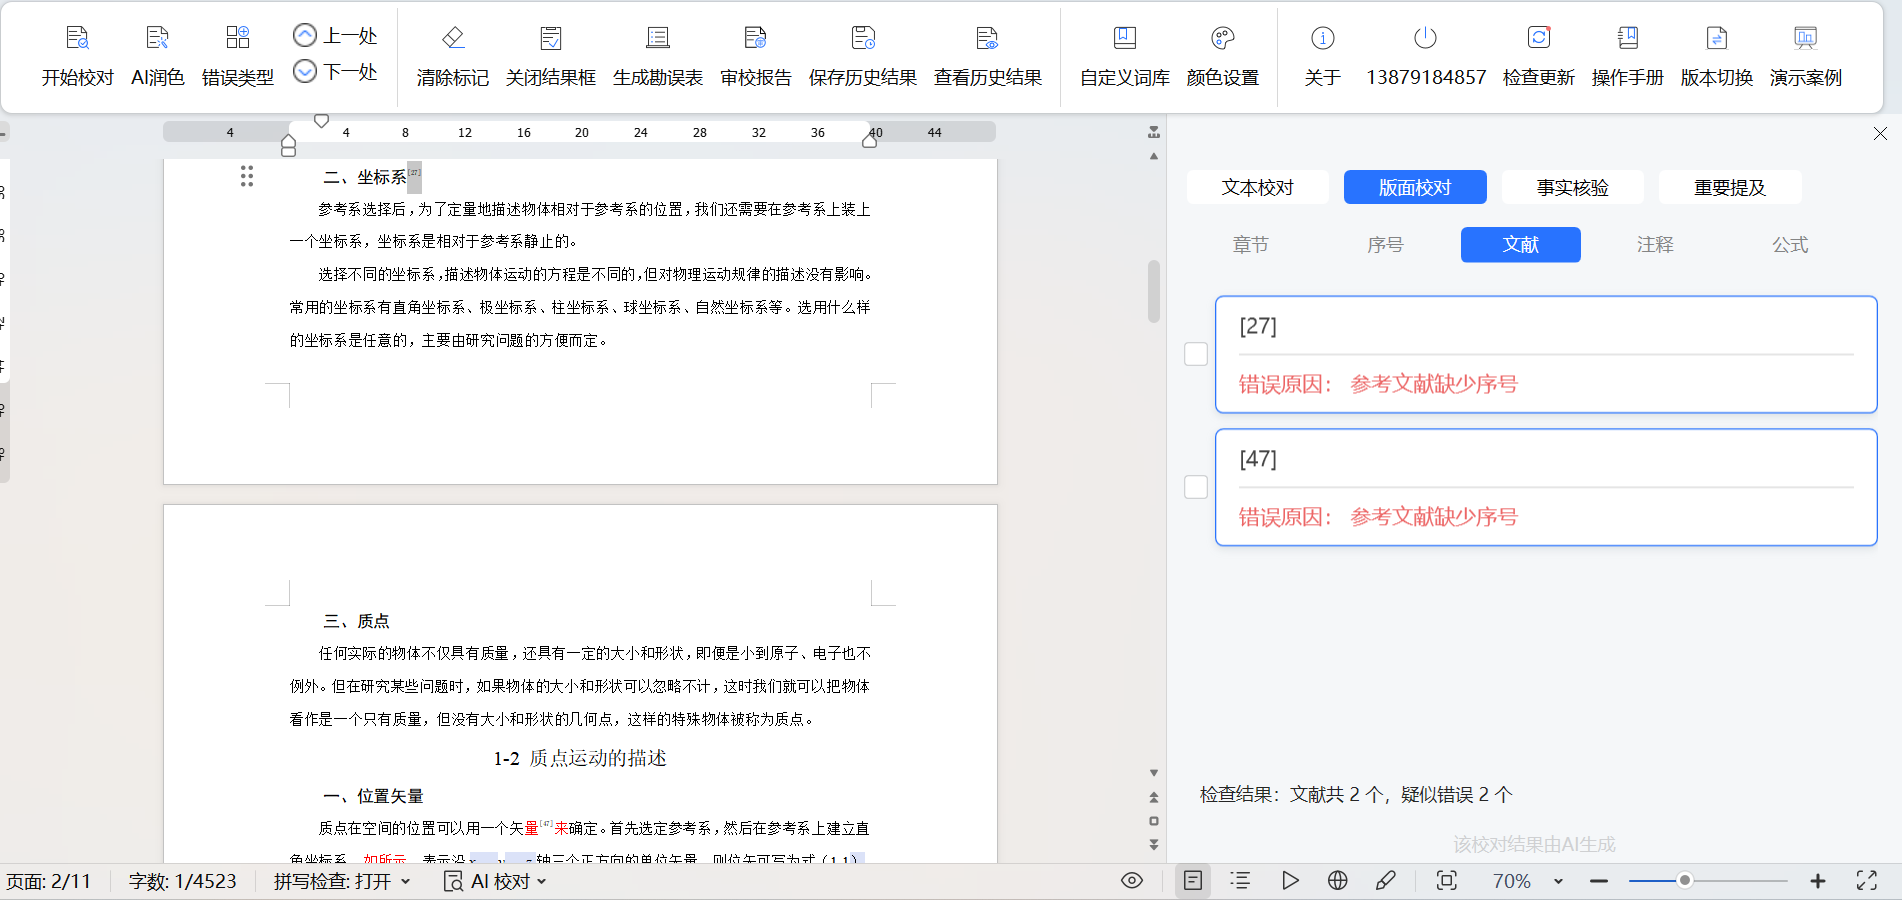
Task: Check the box beside reference error [27]
Action: [x=1195, y=354]
